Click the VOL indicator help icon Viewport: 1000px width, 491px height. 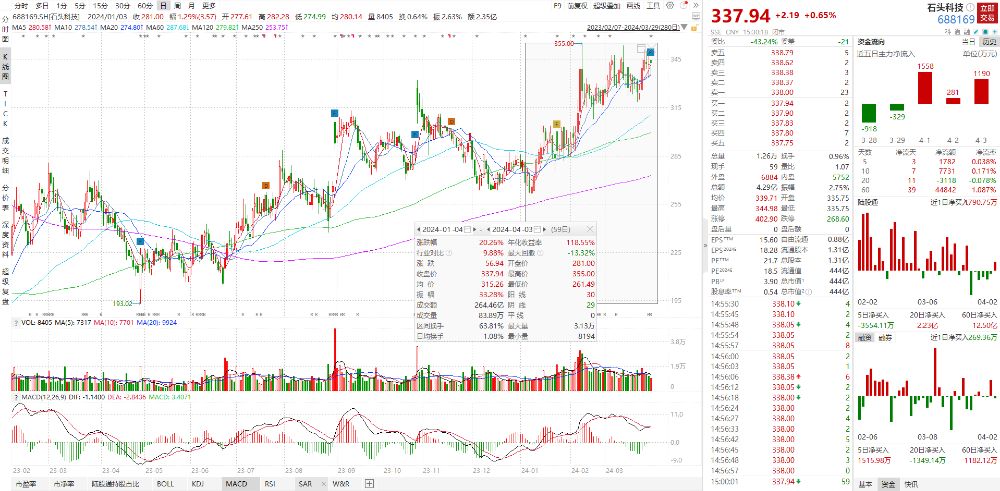(x=15, y=323)
